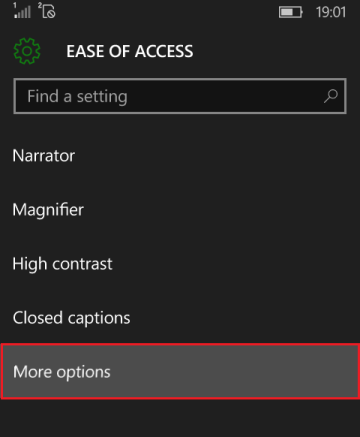The width and height of the screenshot is (360, 437).
Task: Tap the High contrast list row
Action: click(180, 264)
